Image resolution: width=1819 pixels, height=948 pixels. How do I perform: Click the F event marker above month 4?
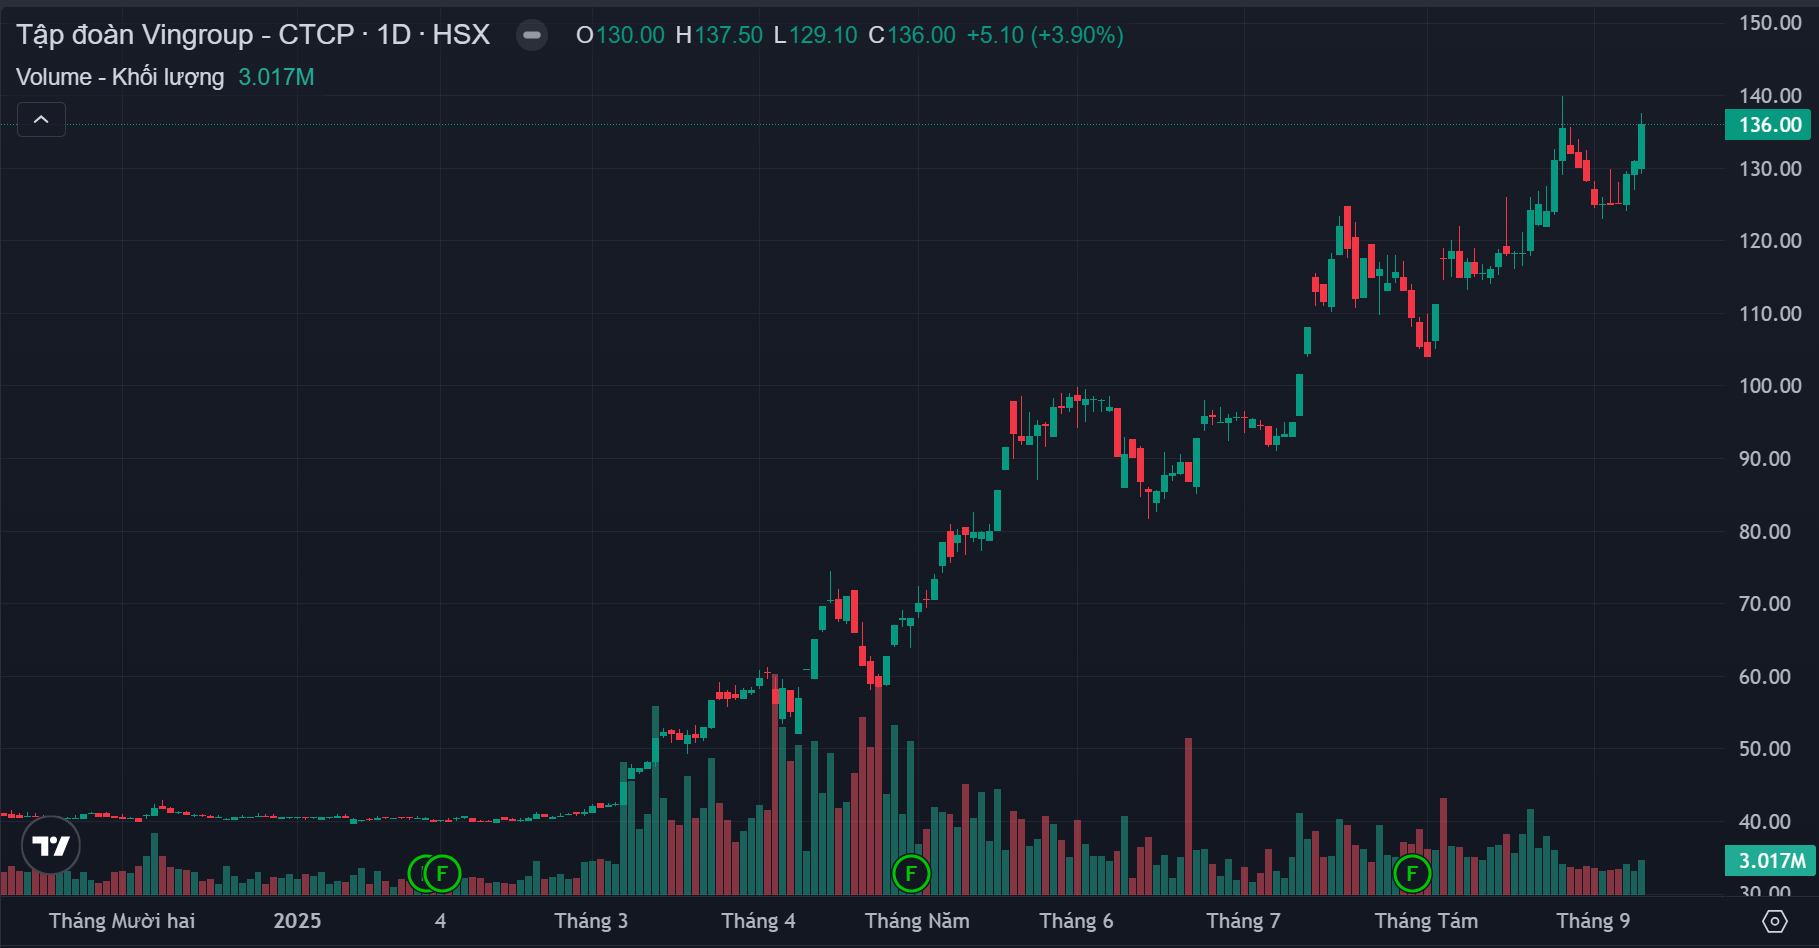tap(442, 873)
